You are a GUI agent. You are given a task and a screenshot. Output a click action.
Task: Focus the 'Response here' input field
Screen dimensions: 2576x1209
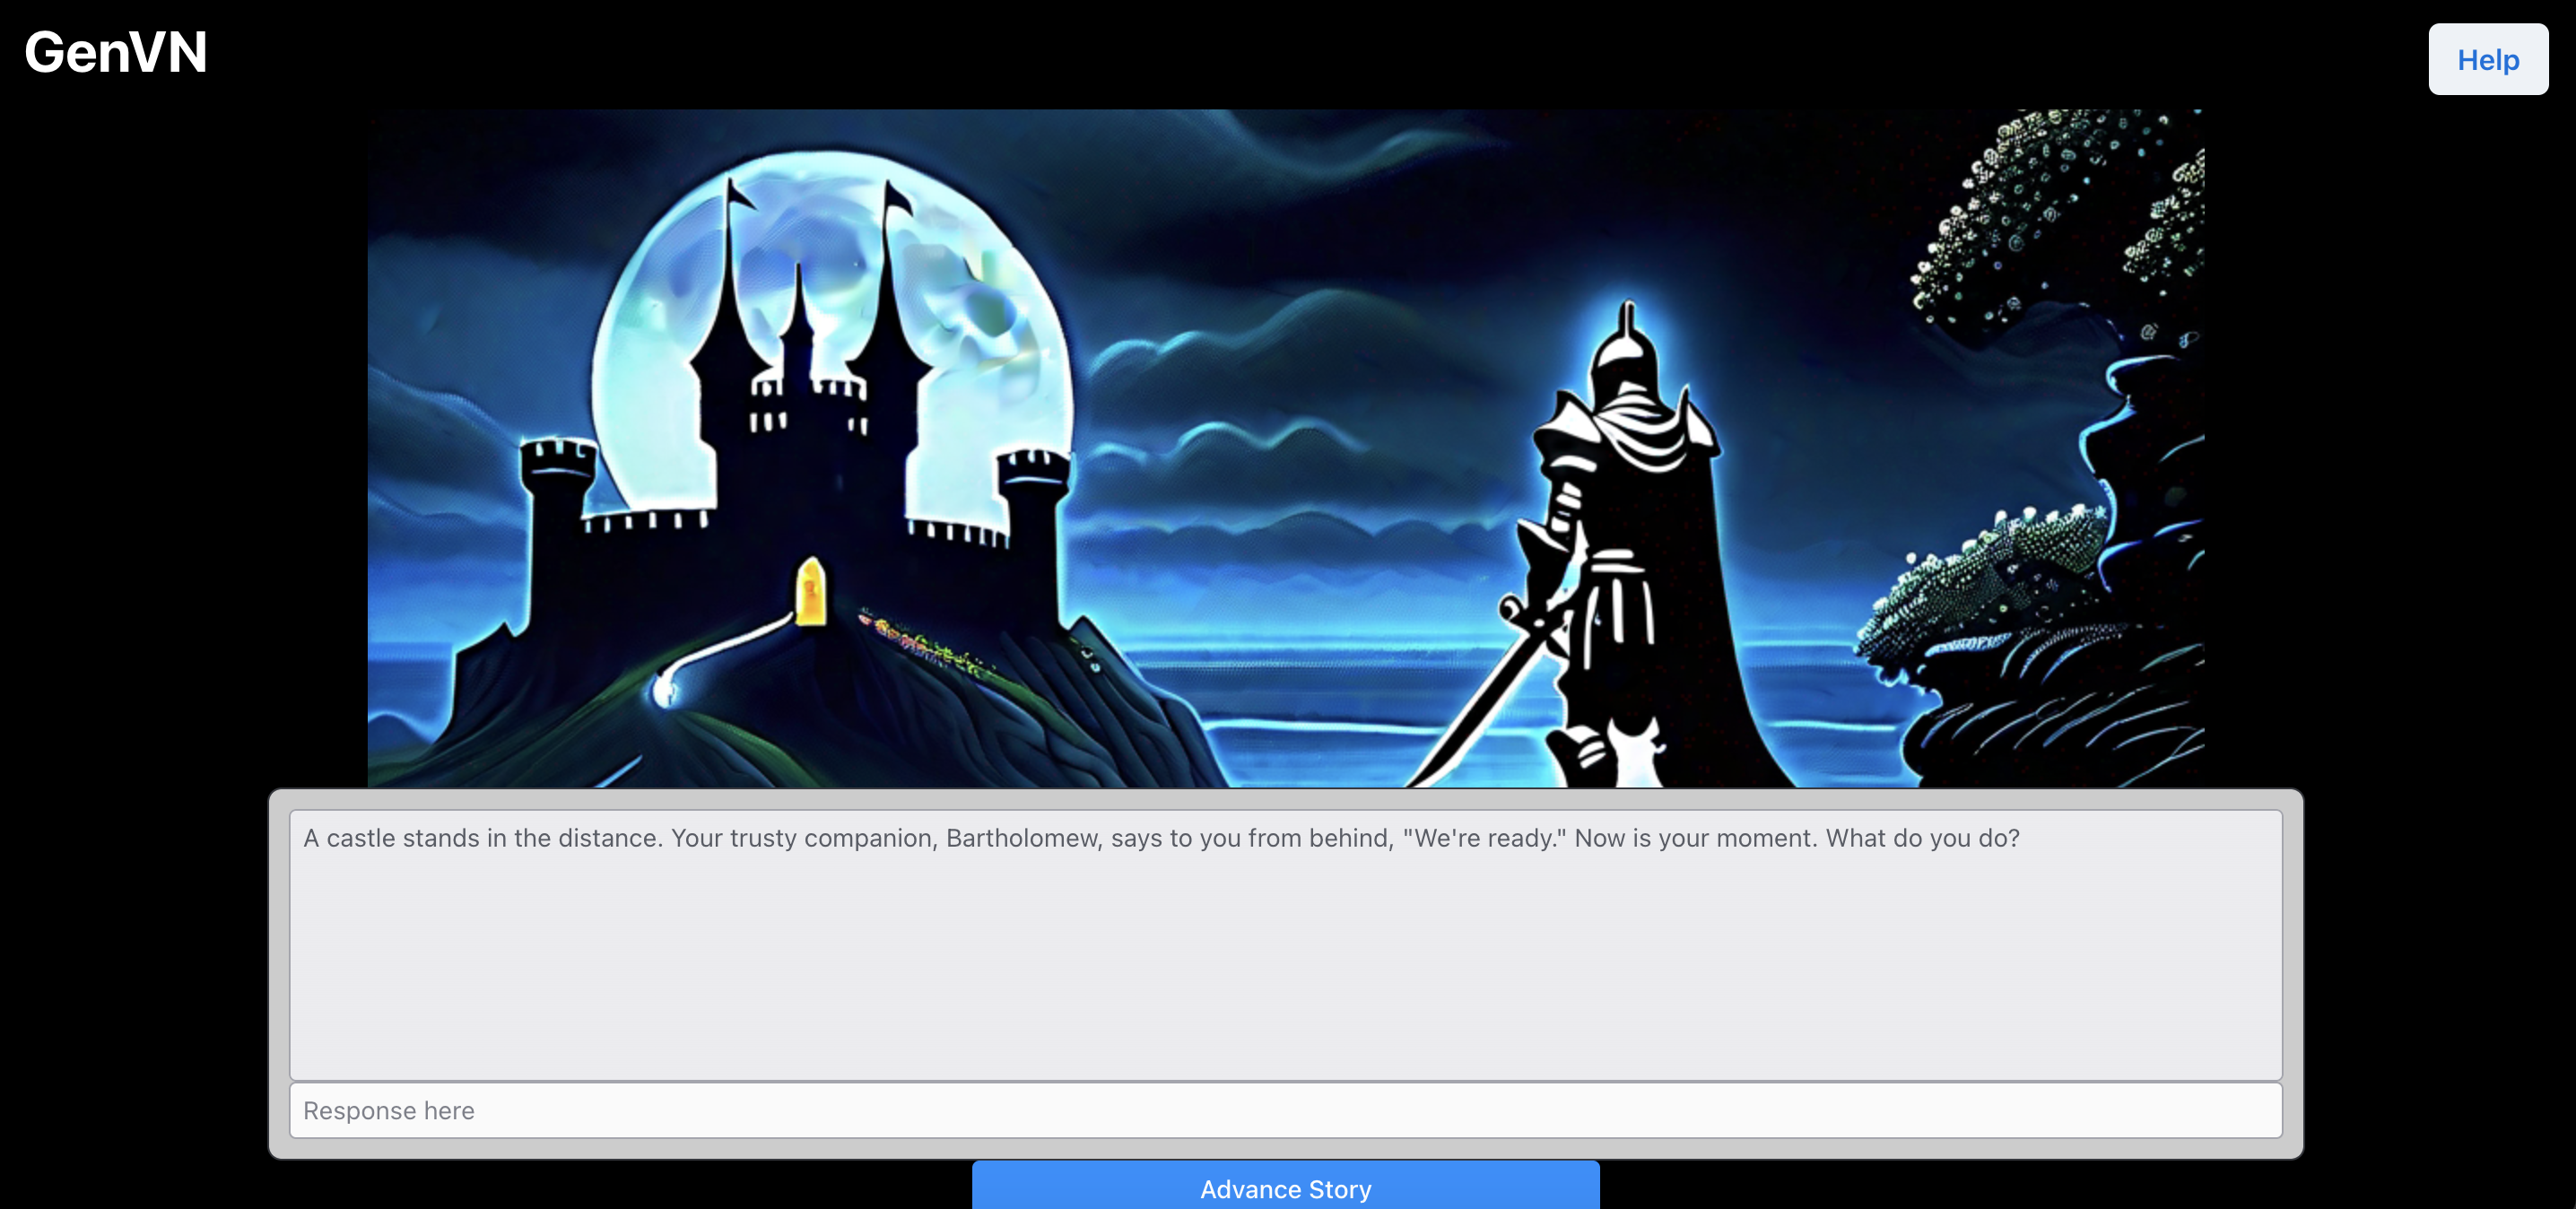(x=1285, y=1110)
